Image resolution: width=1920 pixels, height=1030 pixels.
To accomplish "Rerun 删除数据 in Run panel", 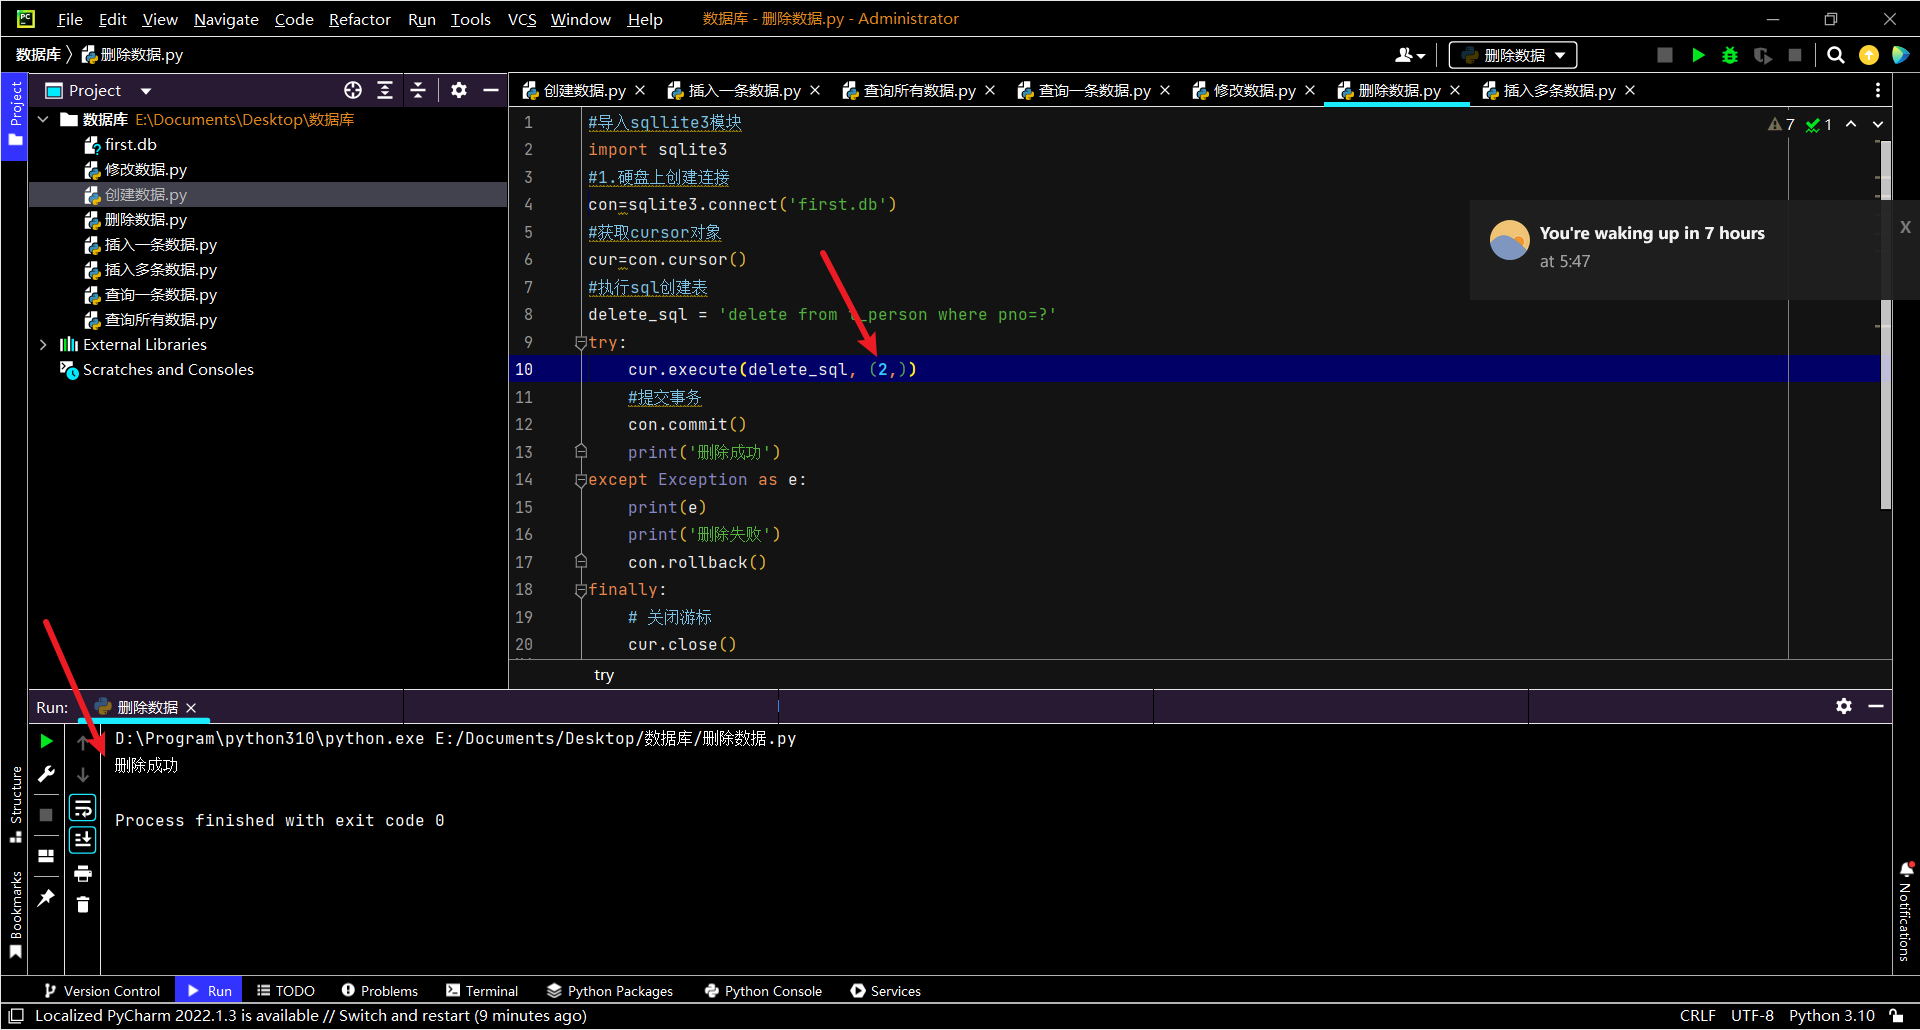I will (x=46, y=741).
